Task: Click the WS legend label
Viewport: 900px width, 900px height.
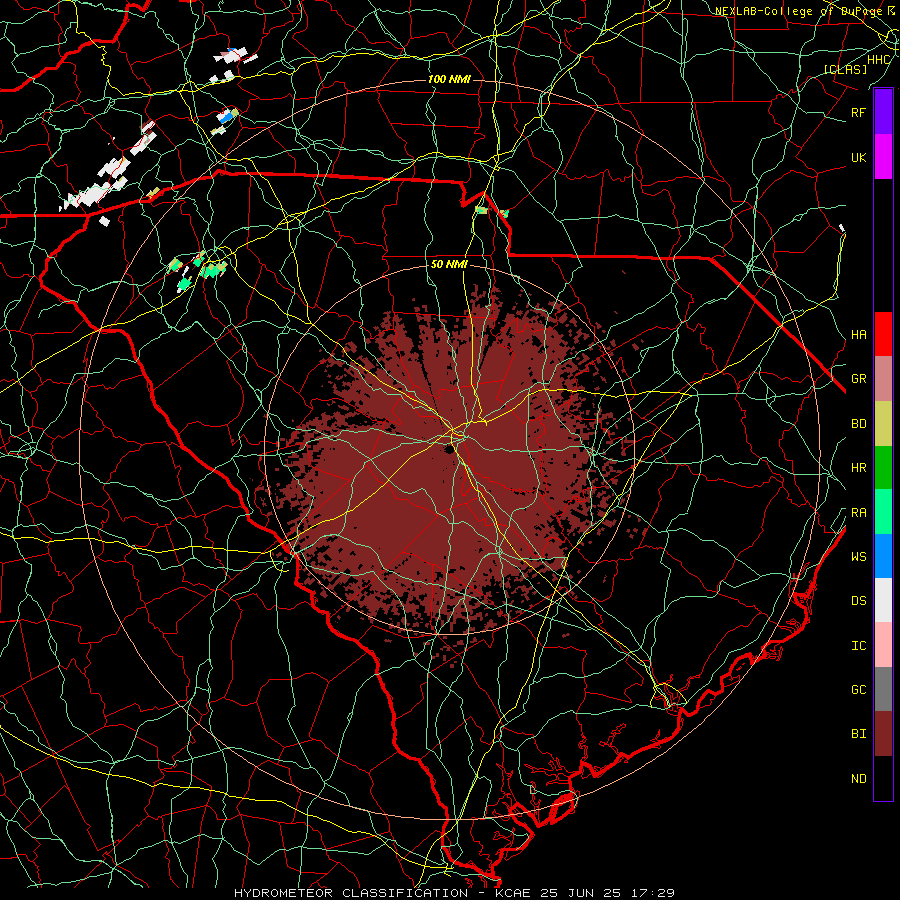Action: [858, 556]
